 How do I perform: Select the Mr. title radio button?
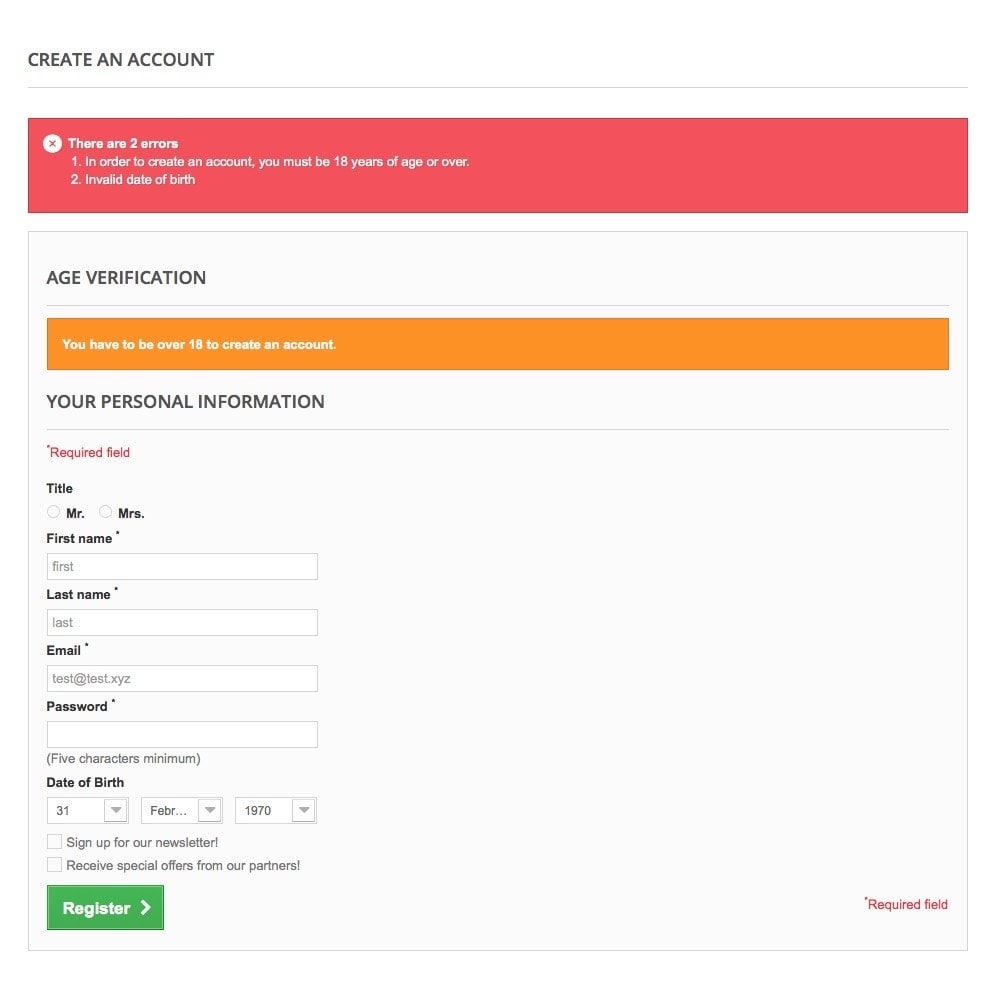[x=54, y=511]
